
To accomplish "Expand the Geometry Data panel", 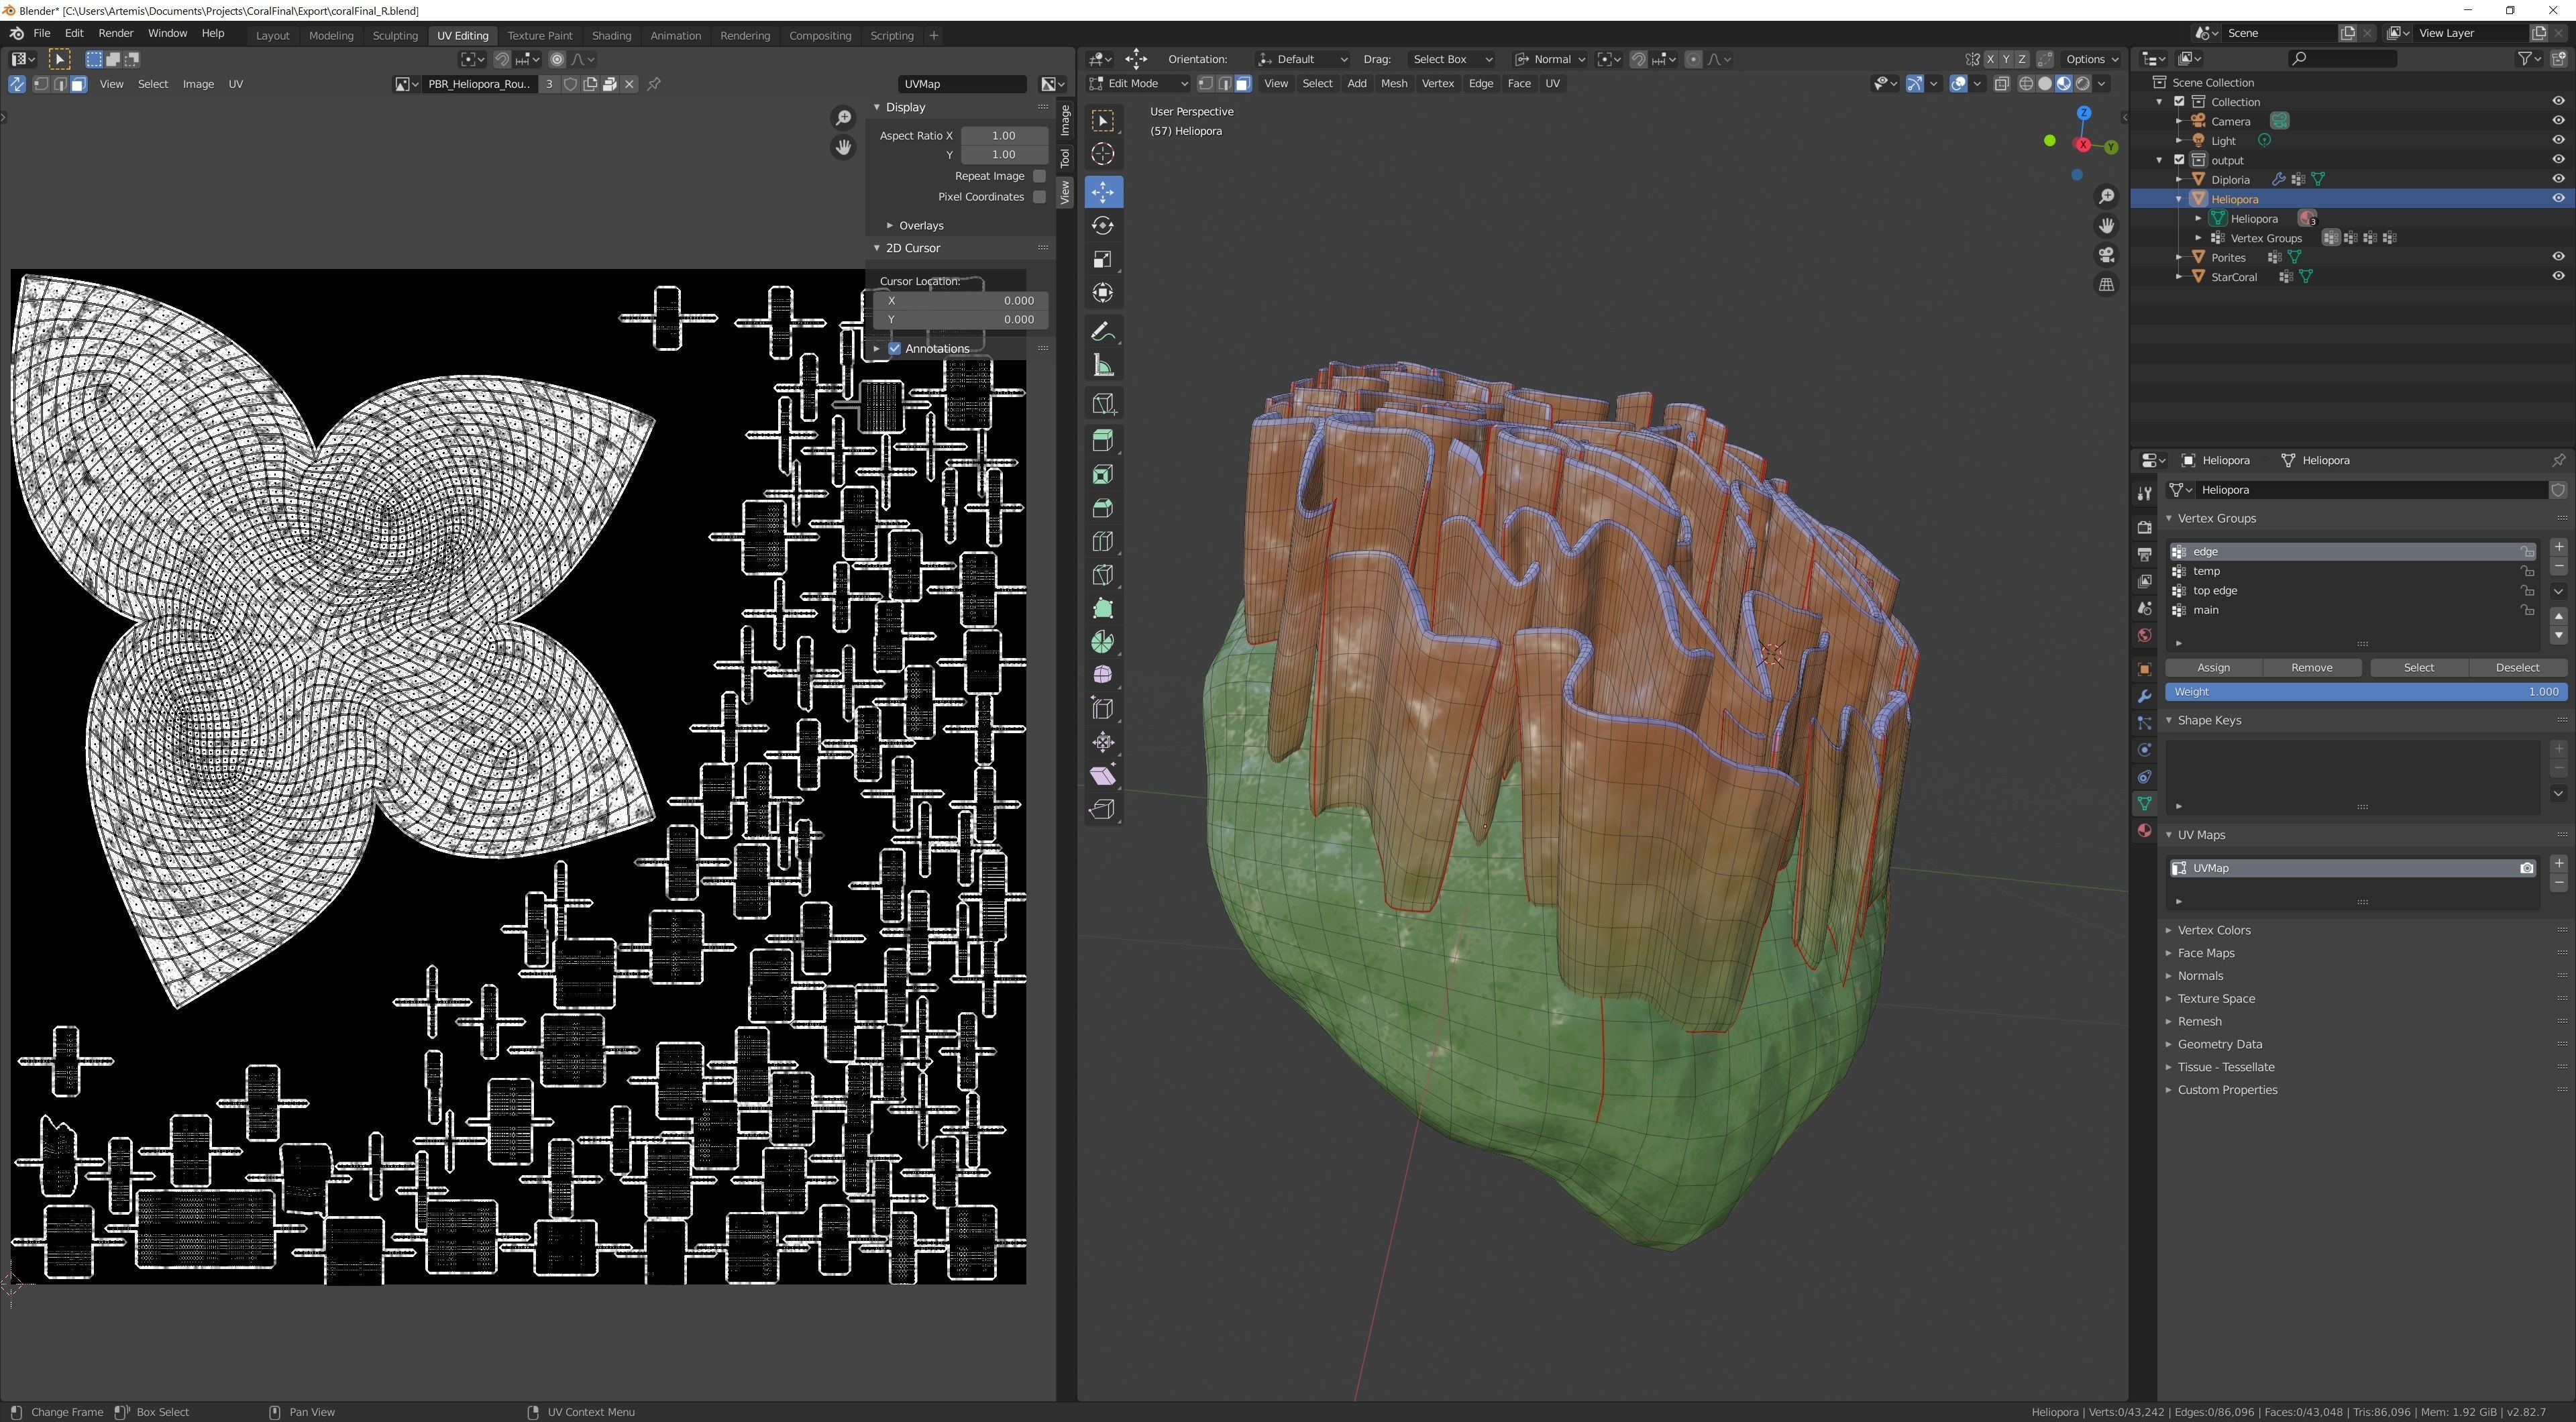I will (x=2219, y=1044).
